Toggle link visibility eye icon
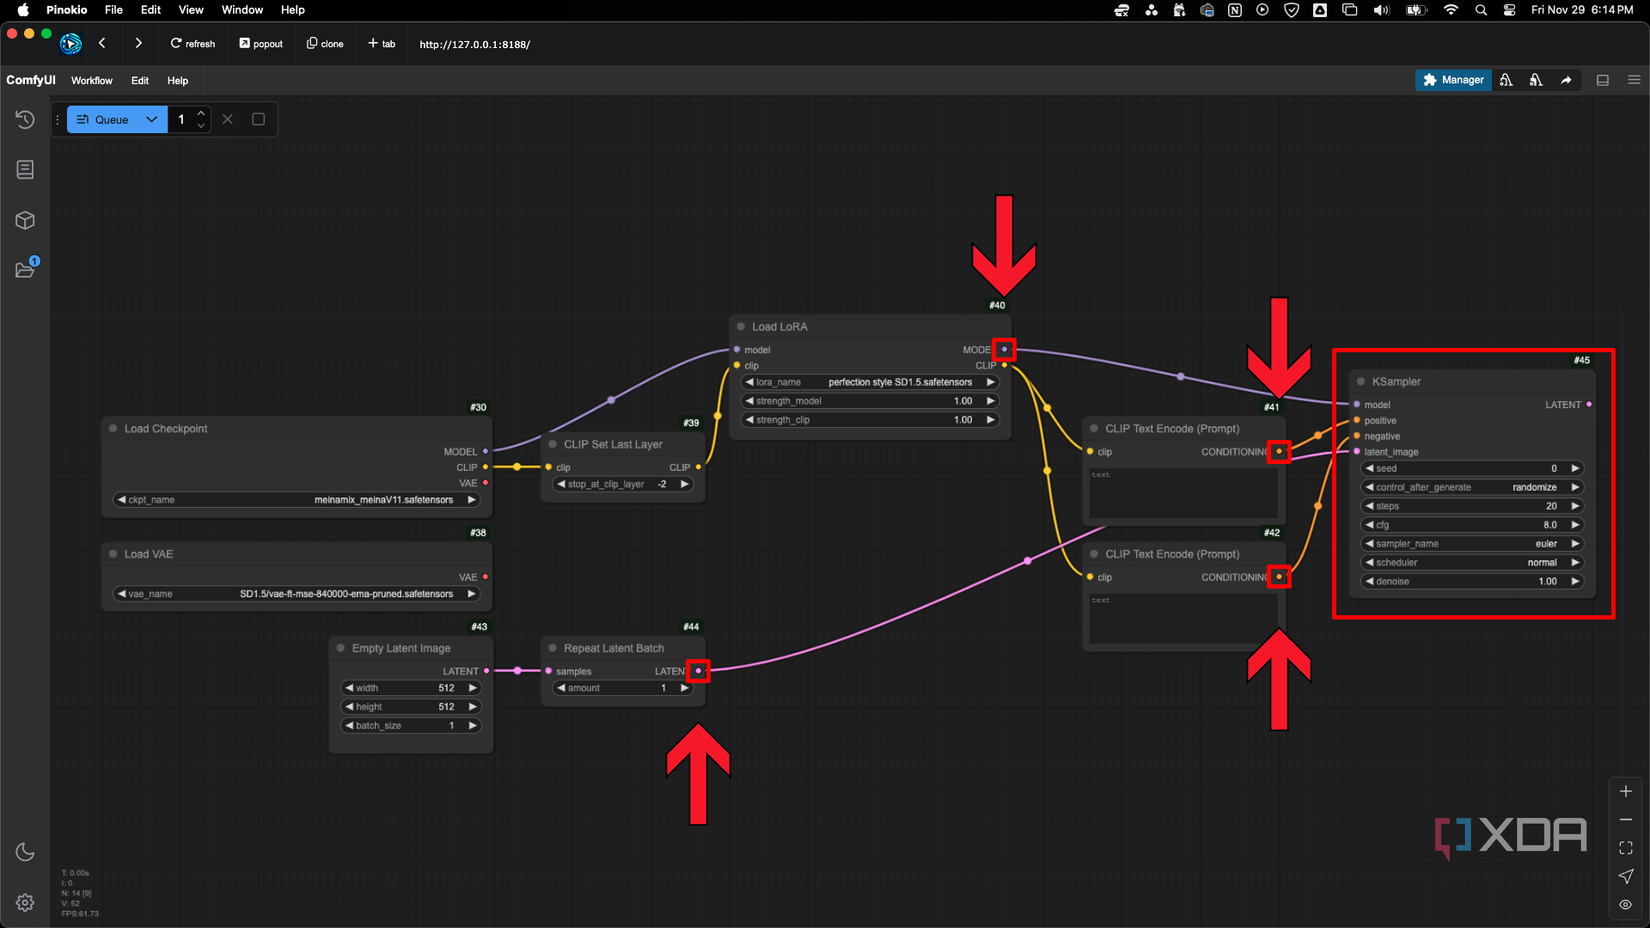The width and height of the screenshot is (1650, 928). click(1626, 904)
